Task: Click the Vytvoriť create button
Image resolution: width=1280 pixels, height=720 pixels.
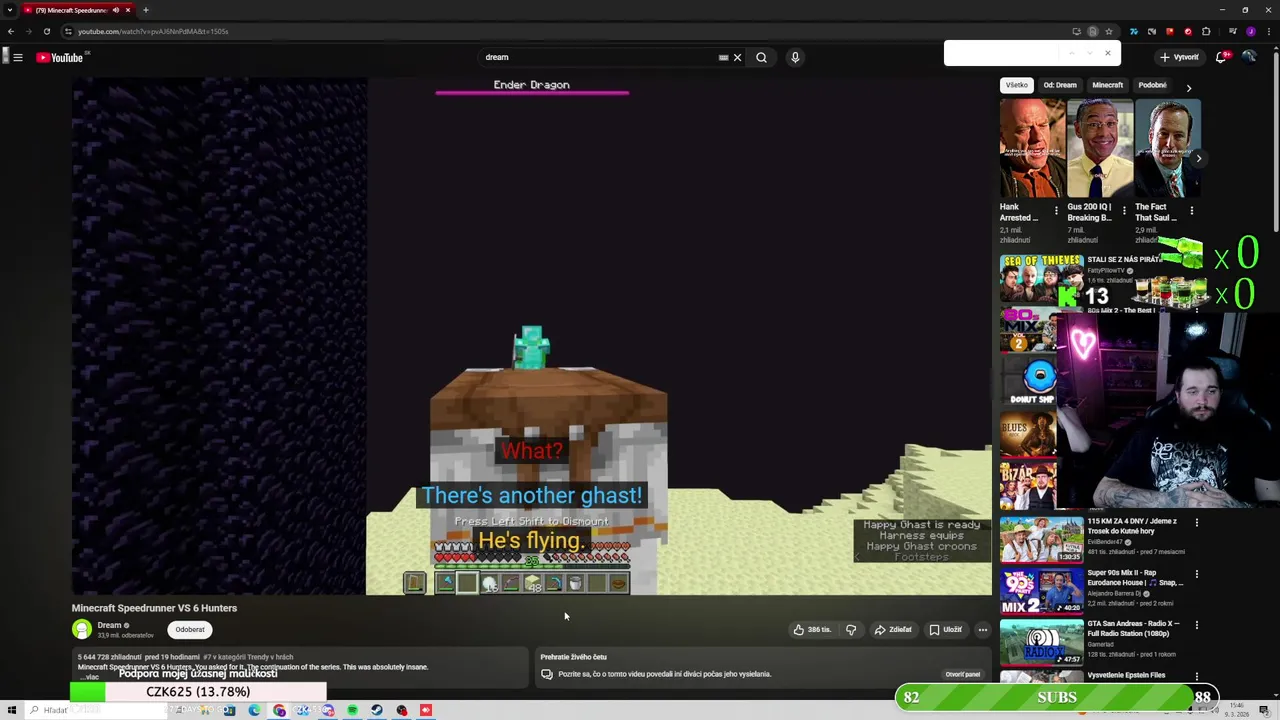Action: coord(1179,57)
